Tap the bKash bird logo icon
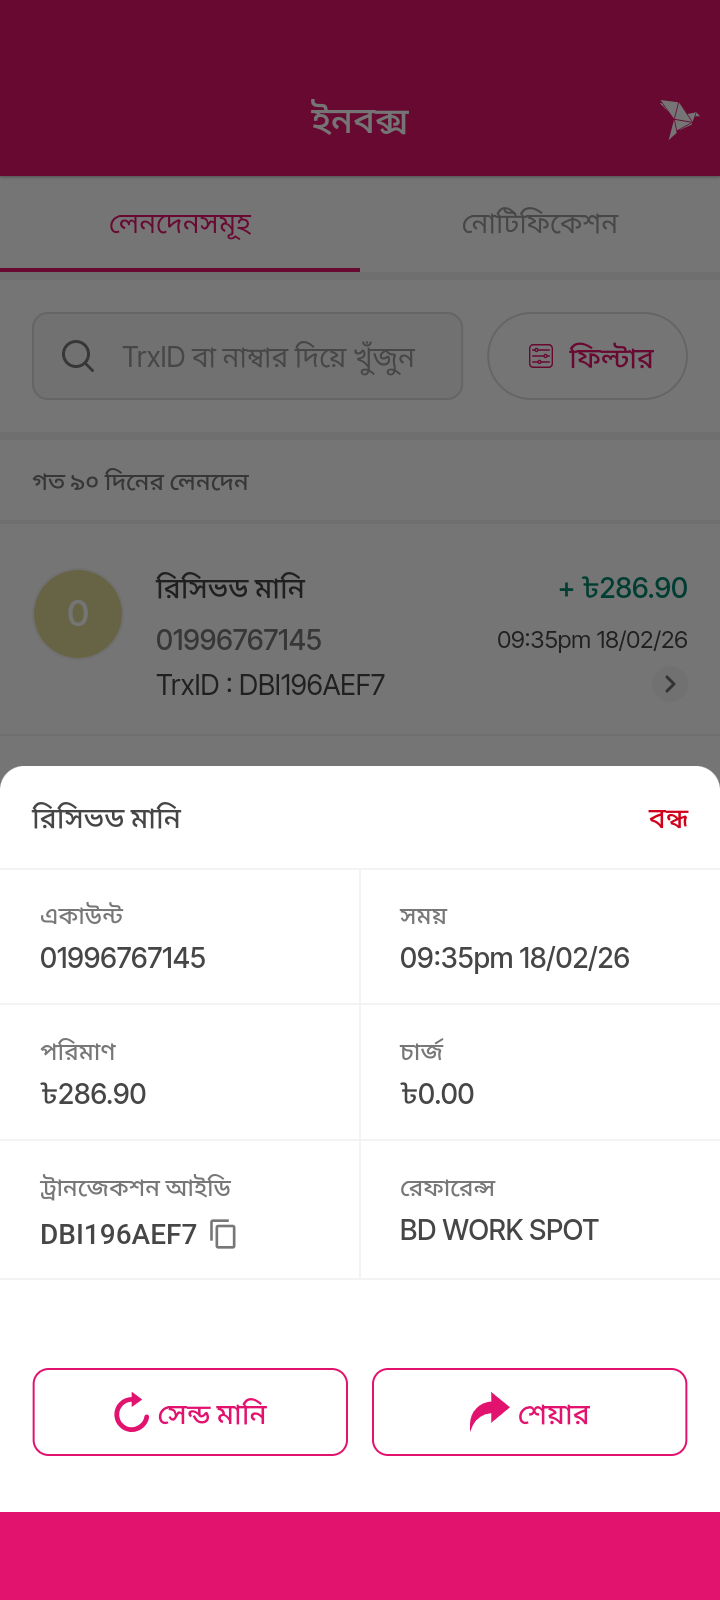Image resolution: width=720 pixels, height=1600 pixels. point(679,119)
